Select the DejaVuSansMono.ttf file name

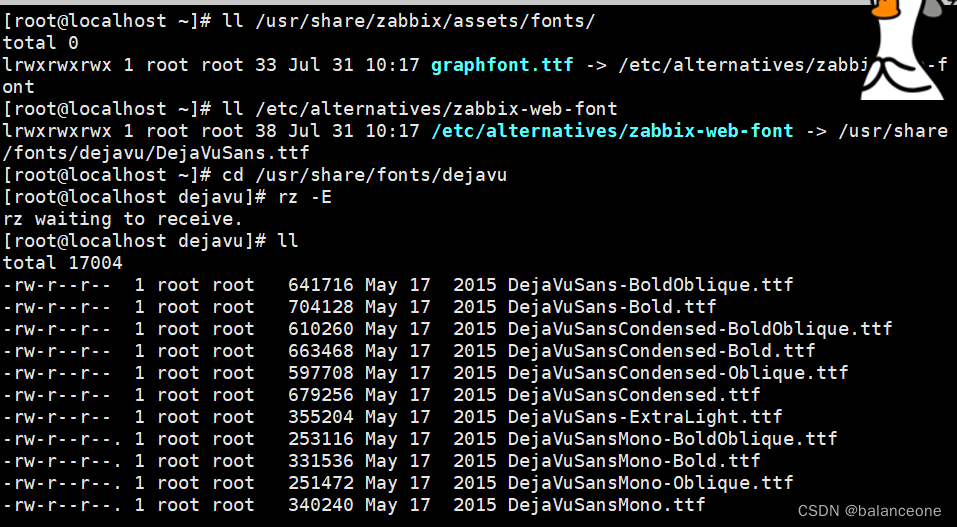(606, 505)
